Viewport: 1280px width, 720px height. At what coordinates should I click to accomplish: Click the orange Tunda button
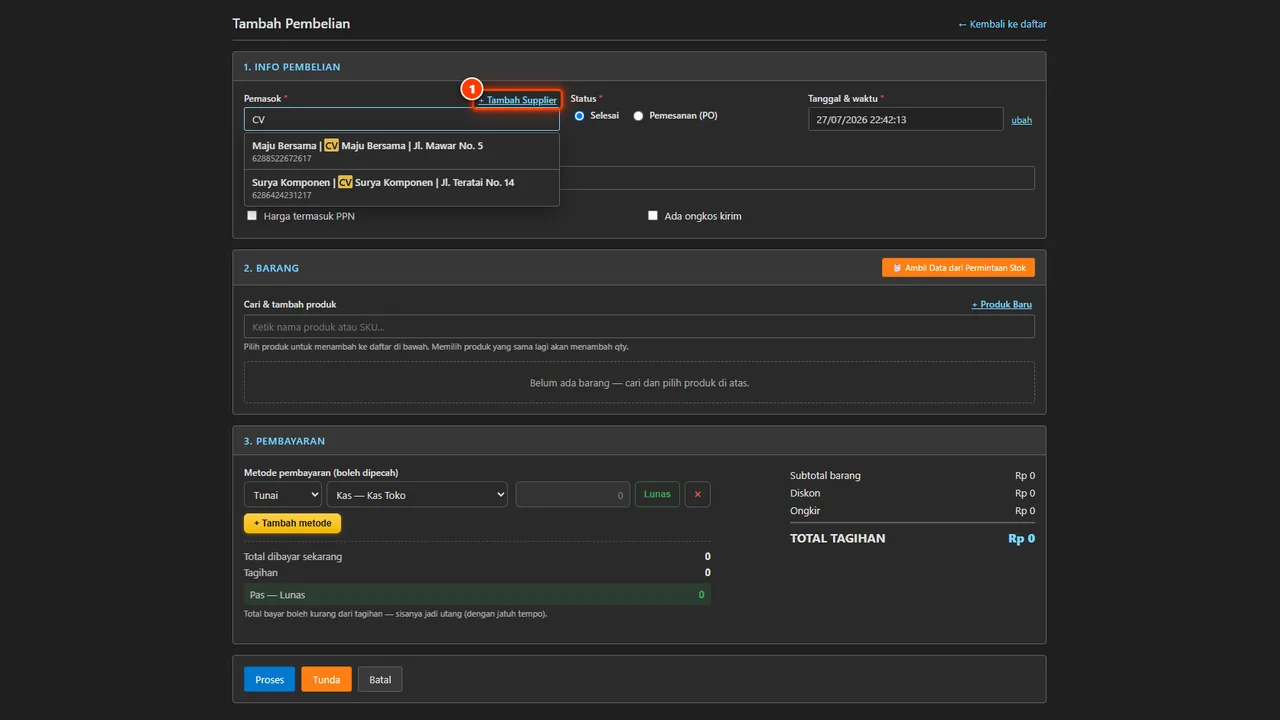pos(326,680)
